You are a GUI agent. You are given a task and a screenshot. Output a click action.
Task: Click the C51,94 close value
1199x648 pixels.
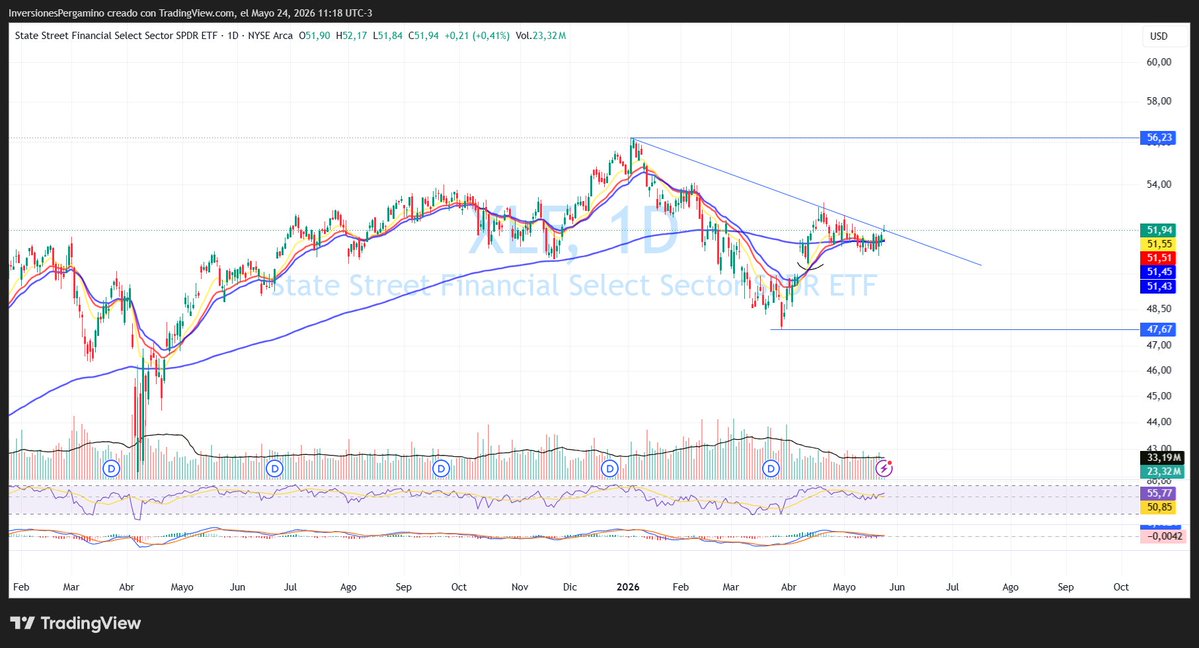coord(424,35)
